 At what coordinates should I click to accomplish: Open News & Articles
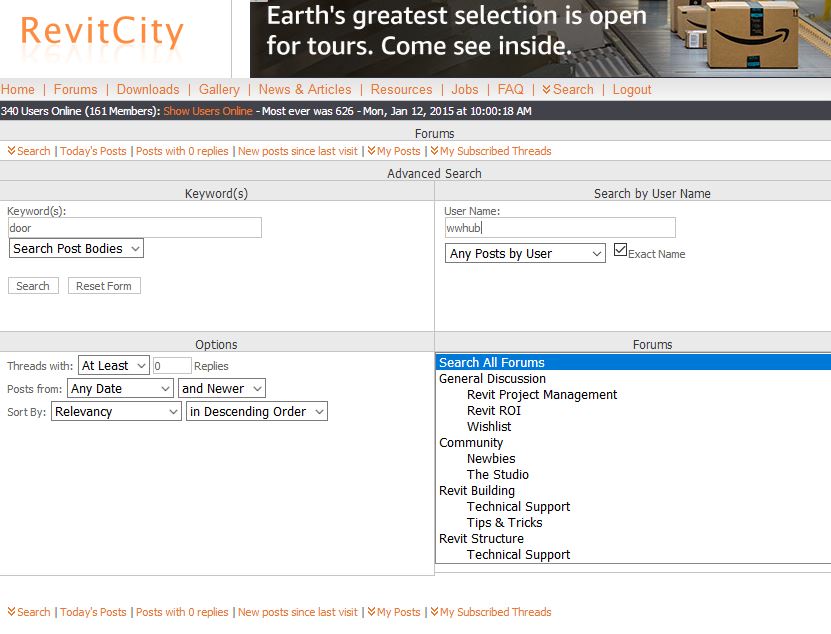[305, 89]
